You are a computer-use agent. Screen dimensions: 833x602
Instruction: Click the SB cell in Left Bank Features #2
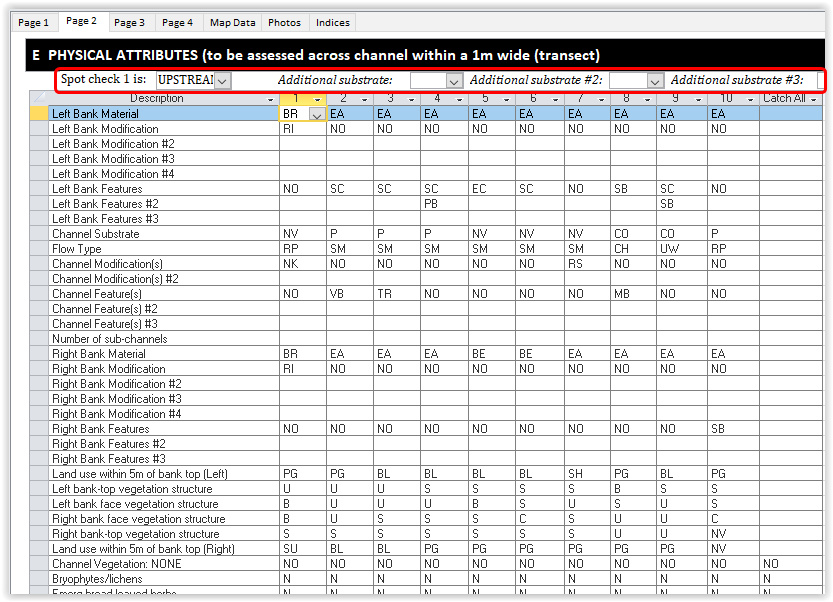click(682, 204)
